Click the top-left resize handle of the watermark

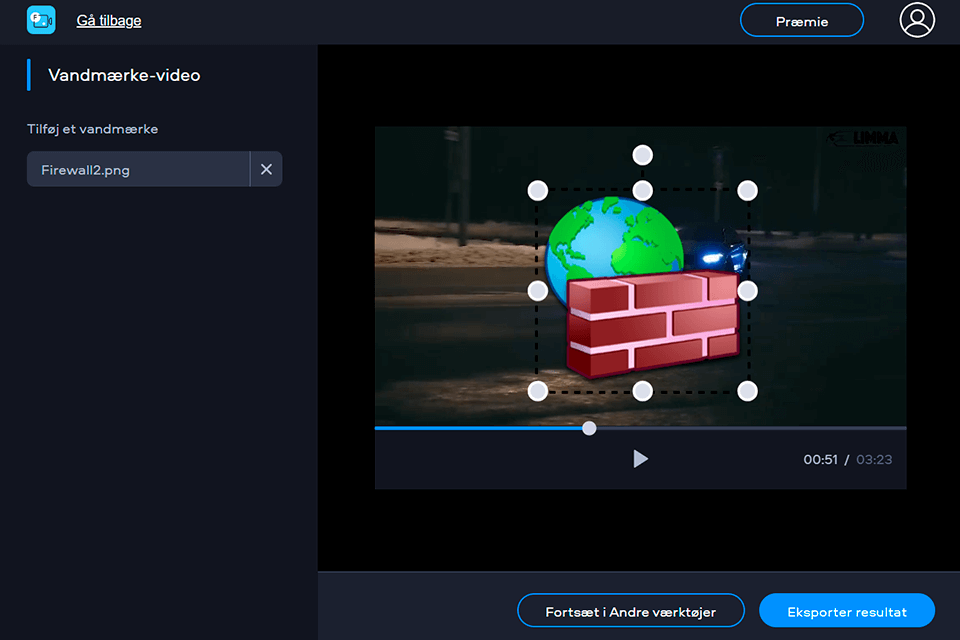[538, 190]
